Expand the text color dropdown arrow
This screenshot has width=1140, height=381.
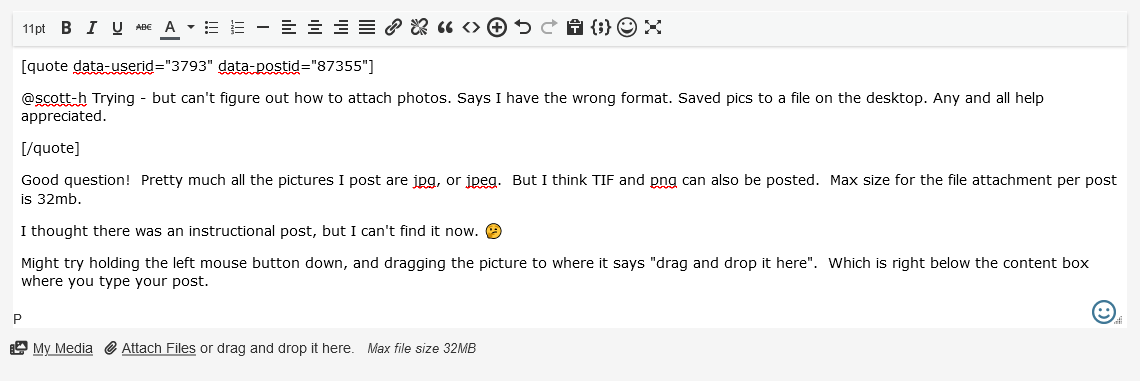[190, 28]
